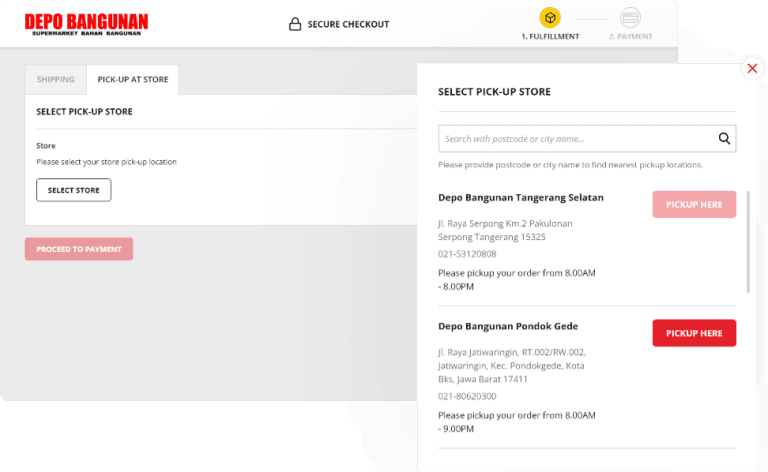The width and height of the screenshot is (768, 472).
Task: Close the Select Pick-Up Store panel
Action: (752, 69)
